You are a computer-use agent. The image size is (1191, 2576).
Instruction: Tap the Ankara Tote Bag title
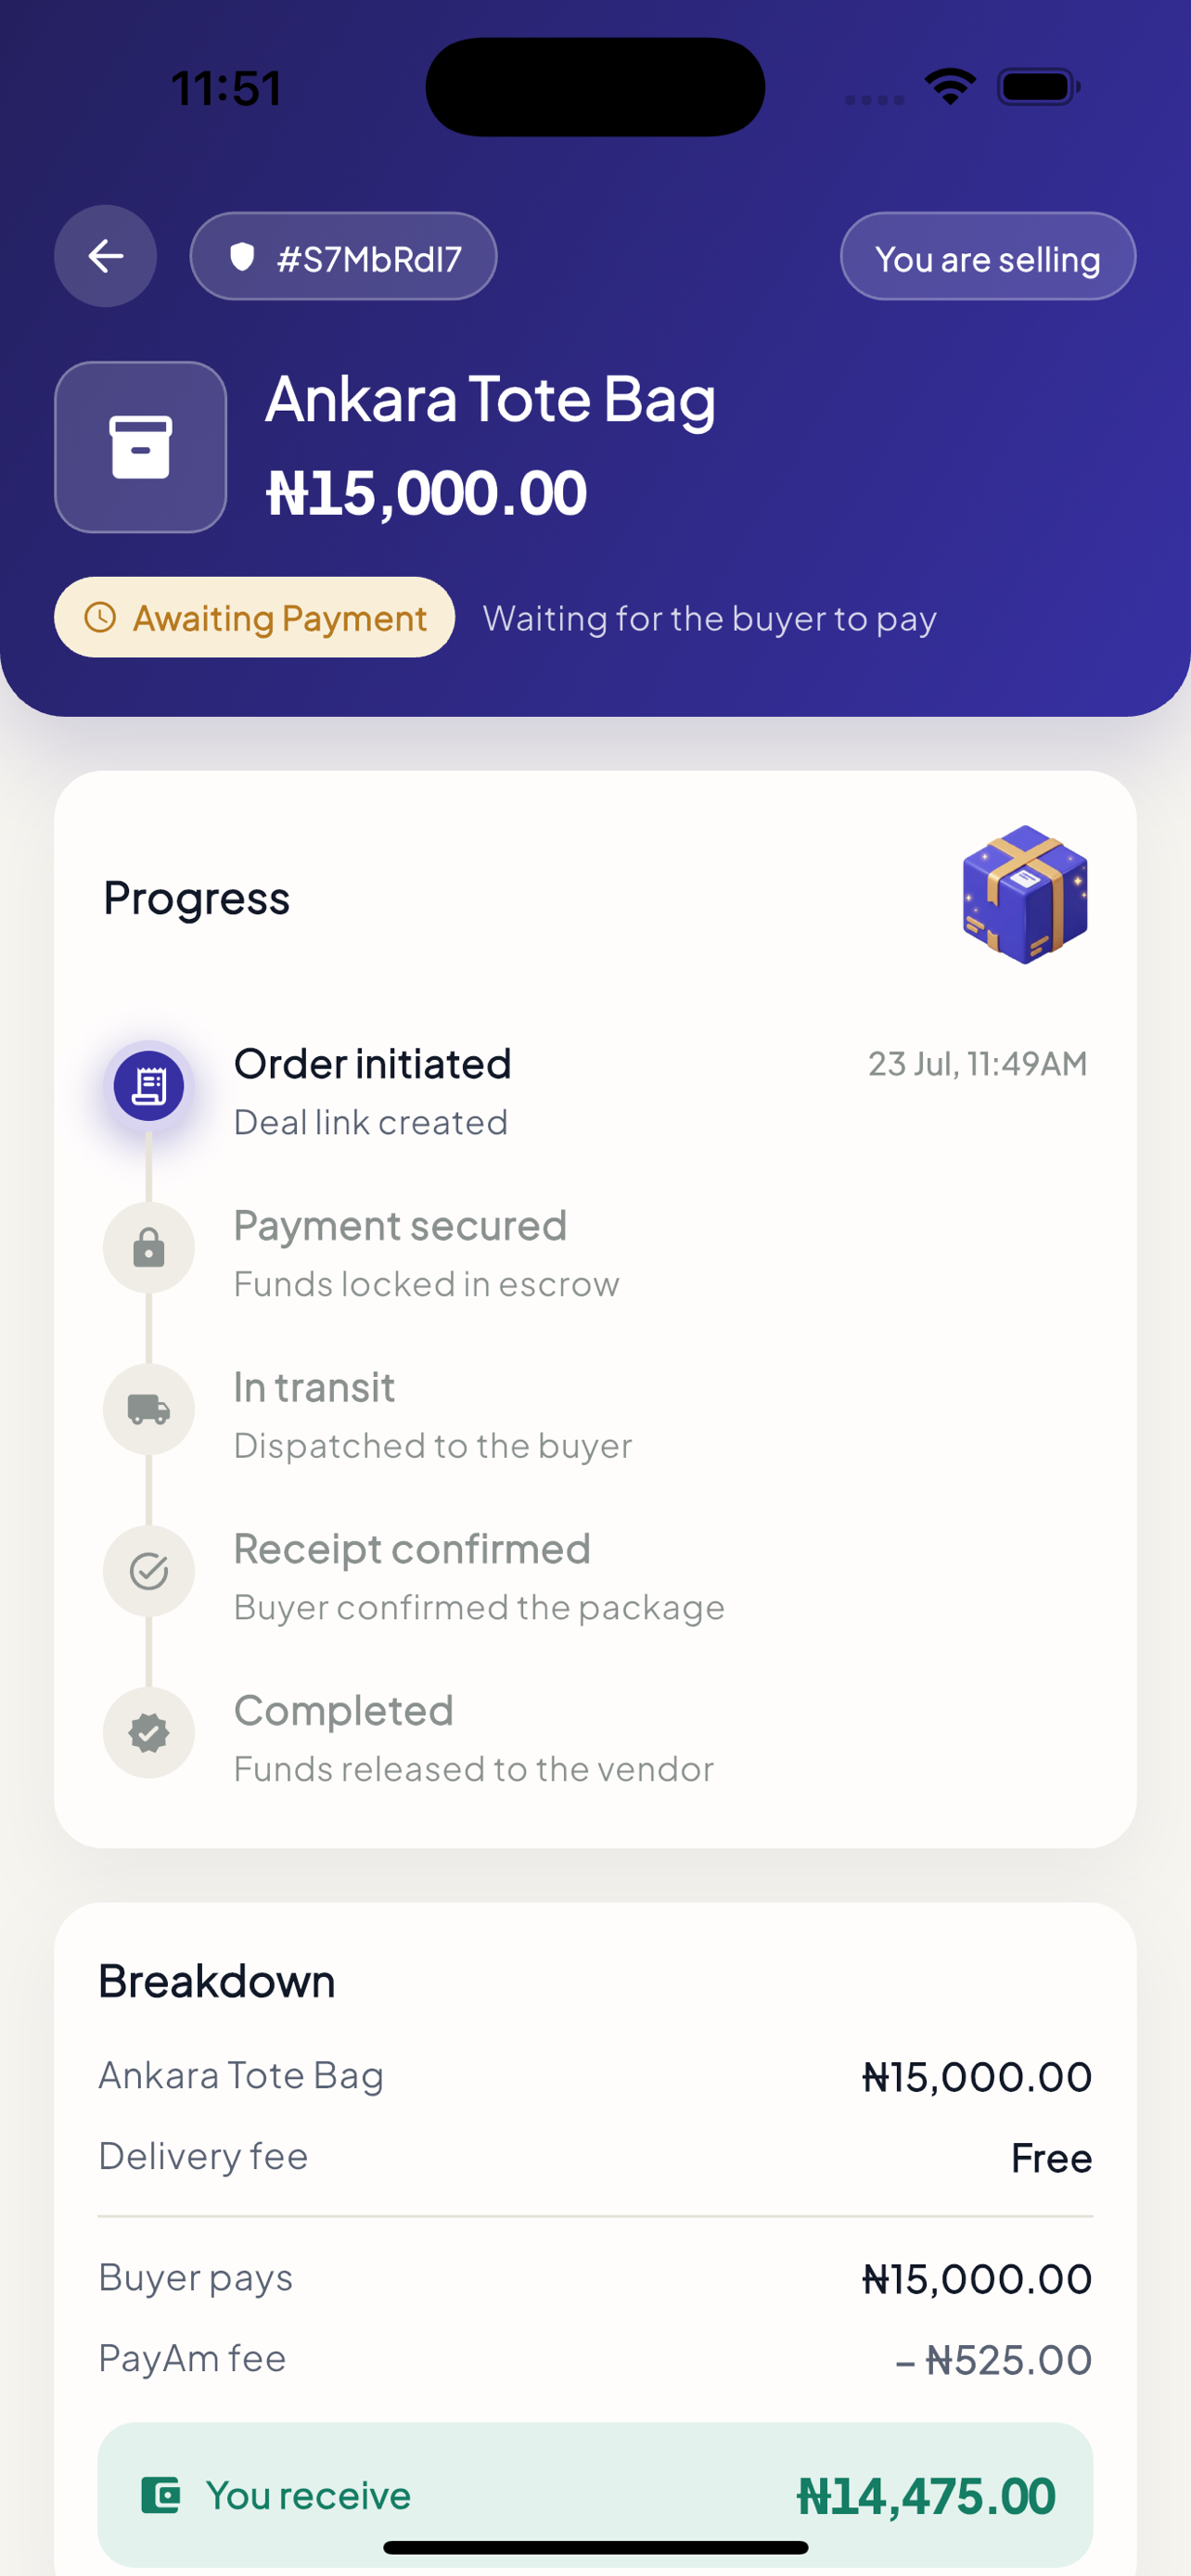point(490,399)
